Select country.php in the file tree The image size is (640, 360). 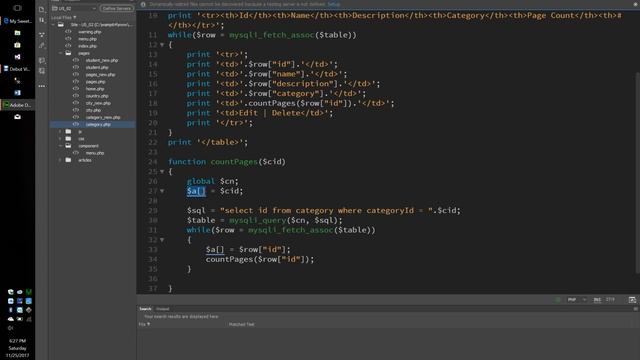coord(97,96)
